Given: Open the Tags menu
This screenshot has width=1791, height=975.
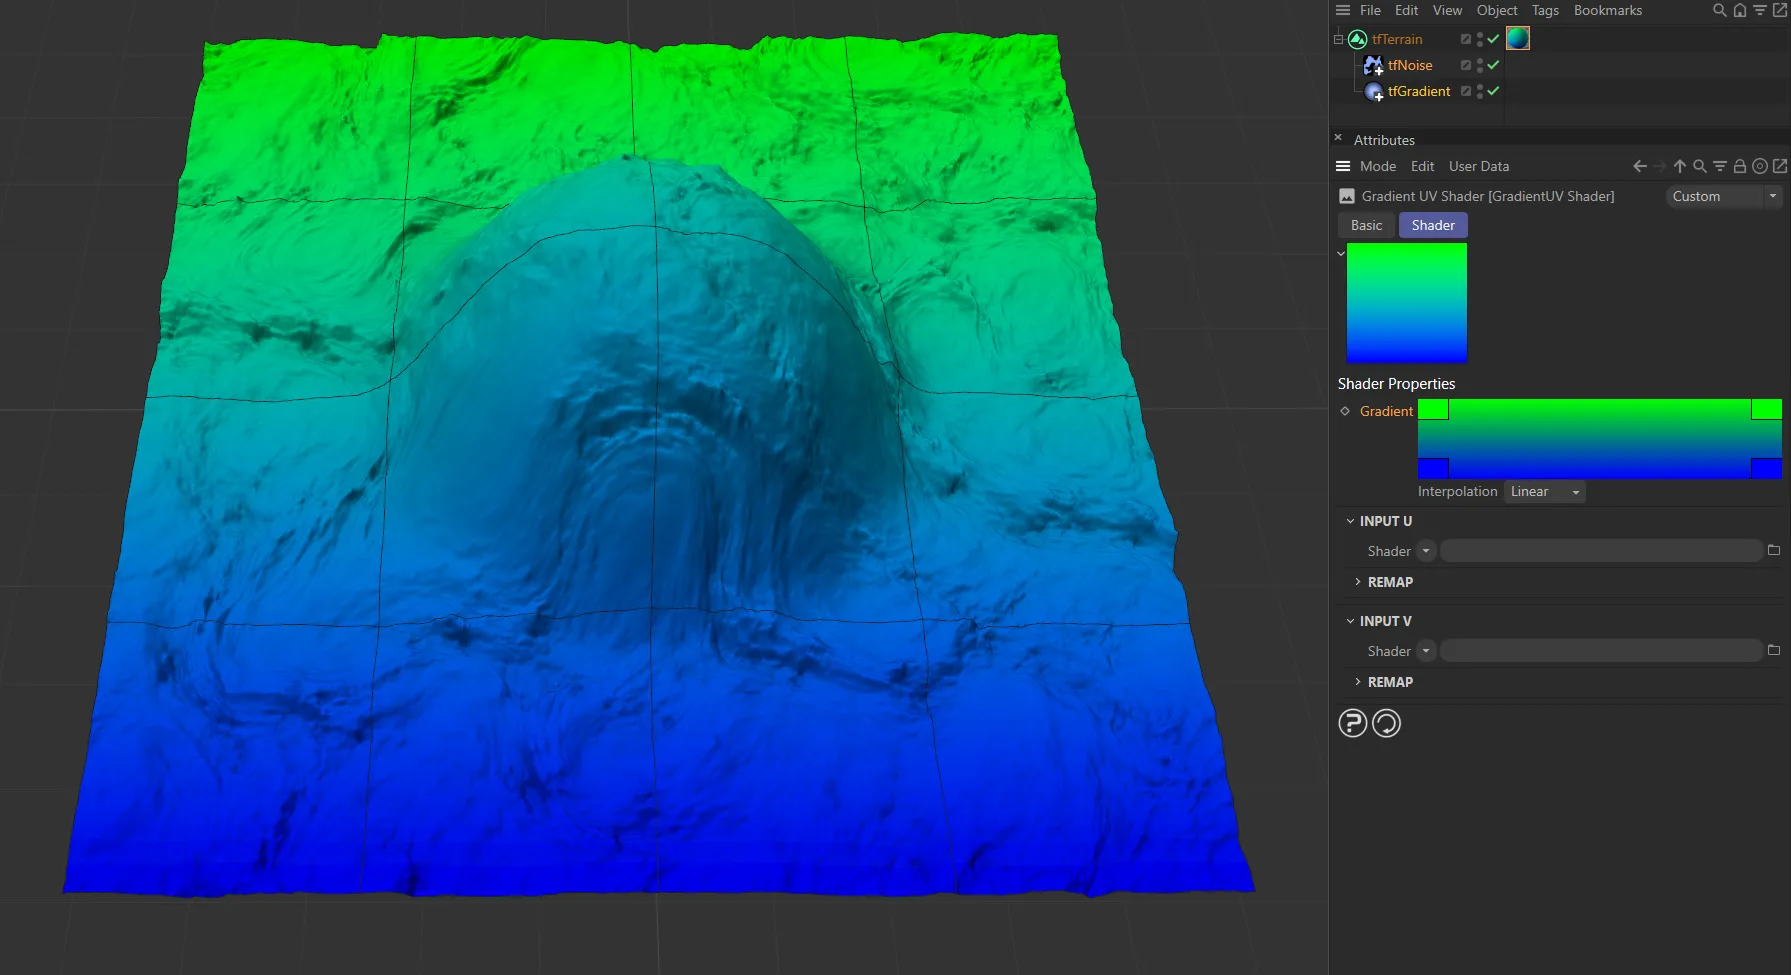Looking at the screenshot, I should [x=1544, y=10].
